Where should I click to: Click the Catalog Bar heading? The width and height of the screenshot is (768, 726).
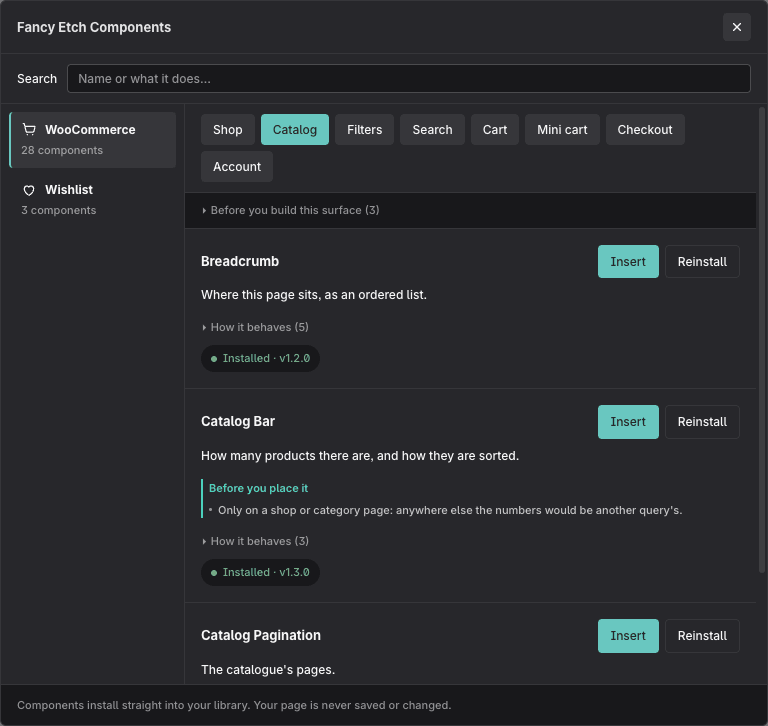point(238,421)
